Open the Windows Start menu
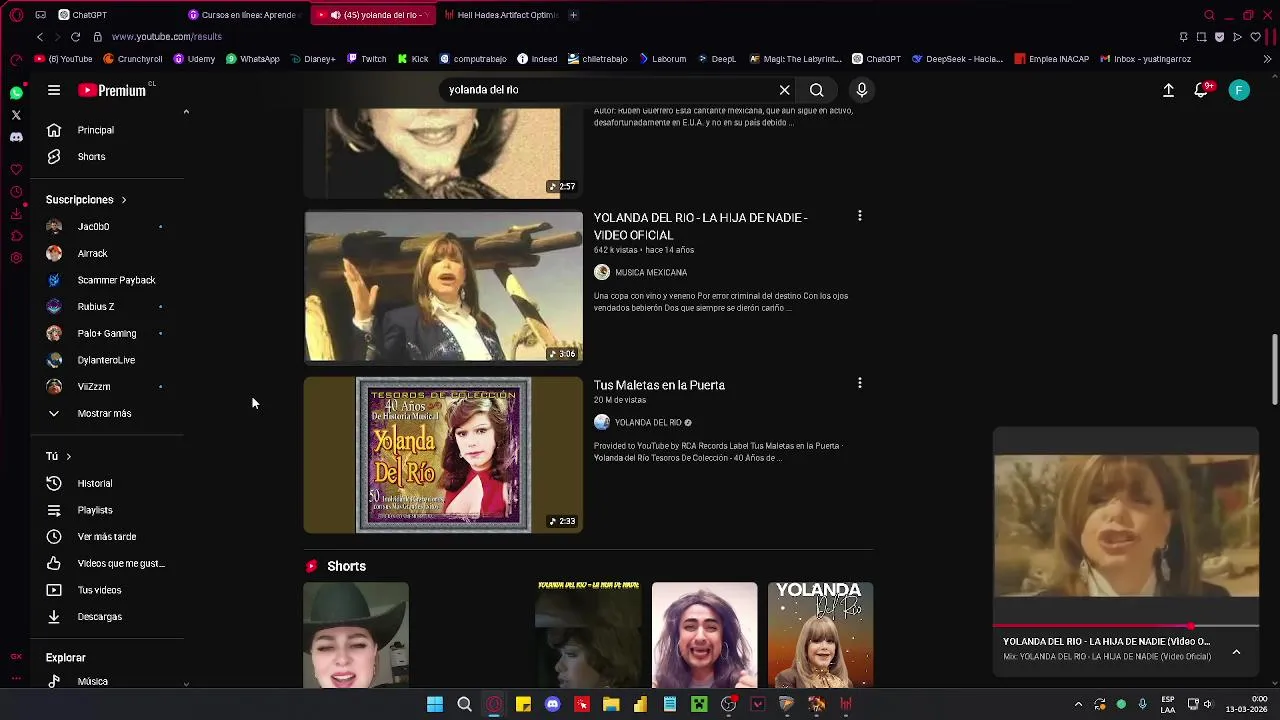The width and height of the screenshot is (1280, 720). click(435, 705)
